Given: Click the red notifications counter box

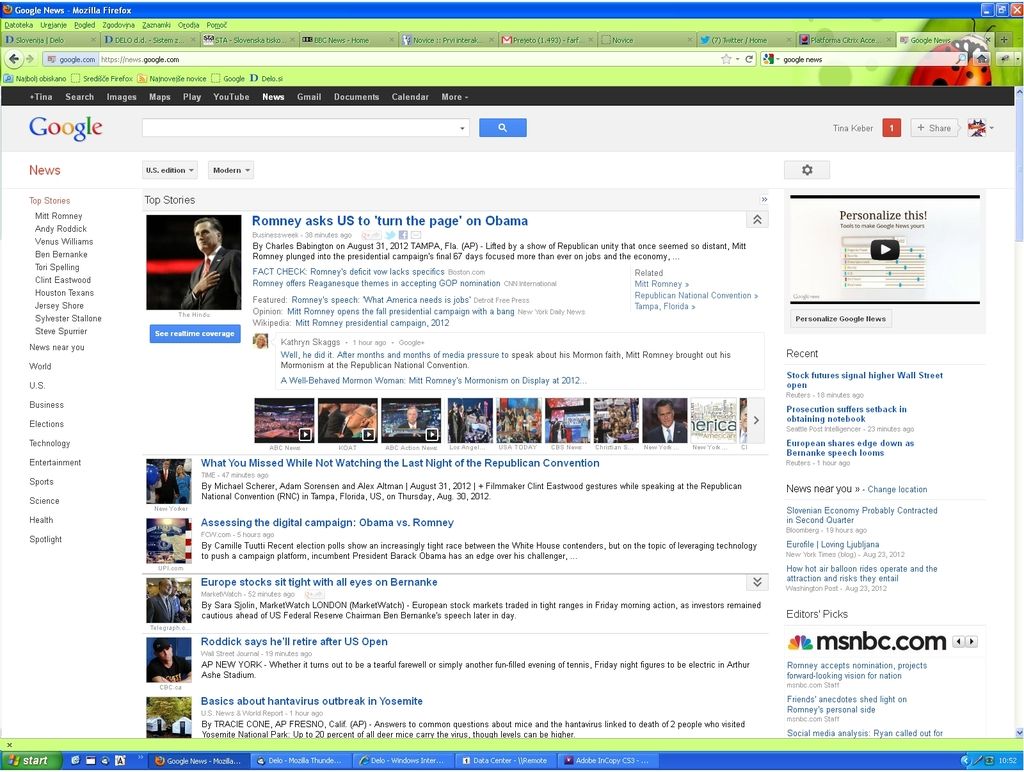Looking at the screenshot, I should (891, 128).
